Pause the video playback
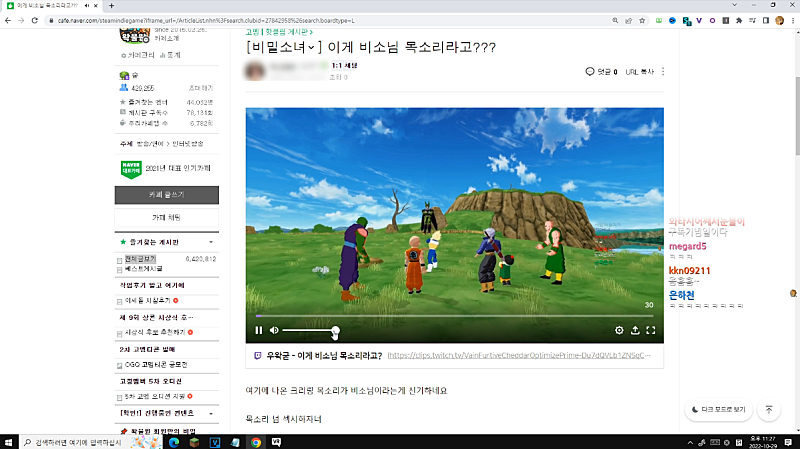 259,330
